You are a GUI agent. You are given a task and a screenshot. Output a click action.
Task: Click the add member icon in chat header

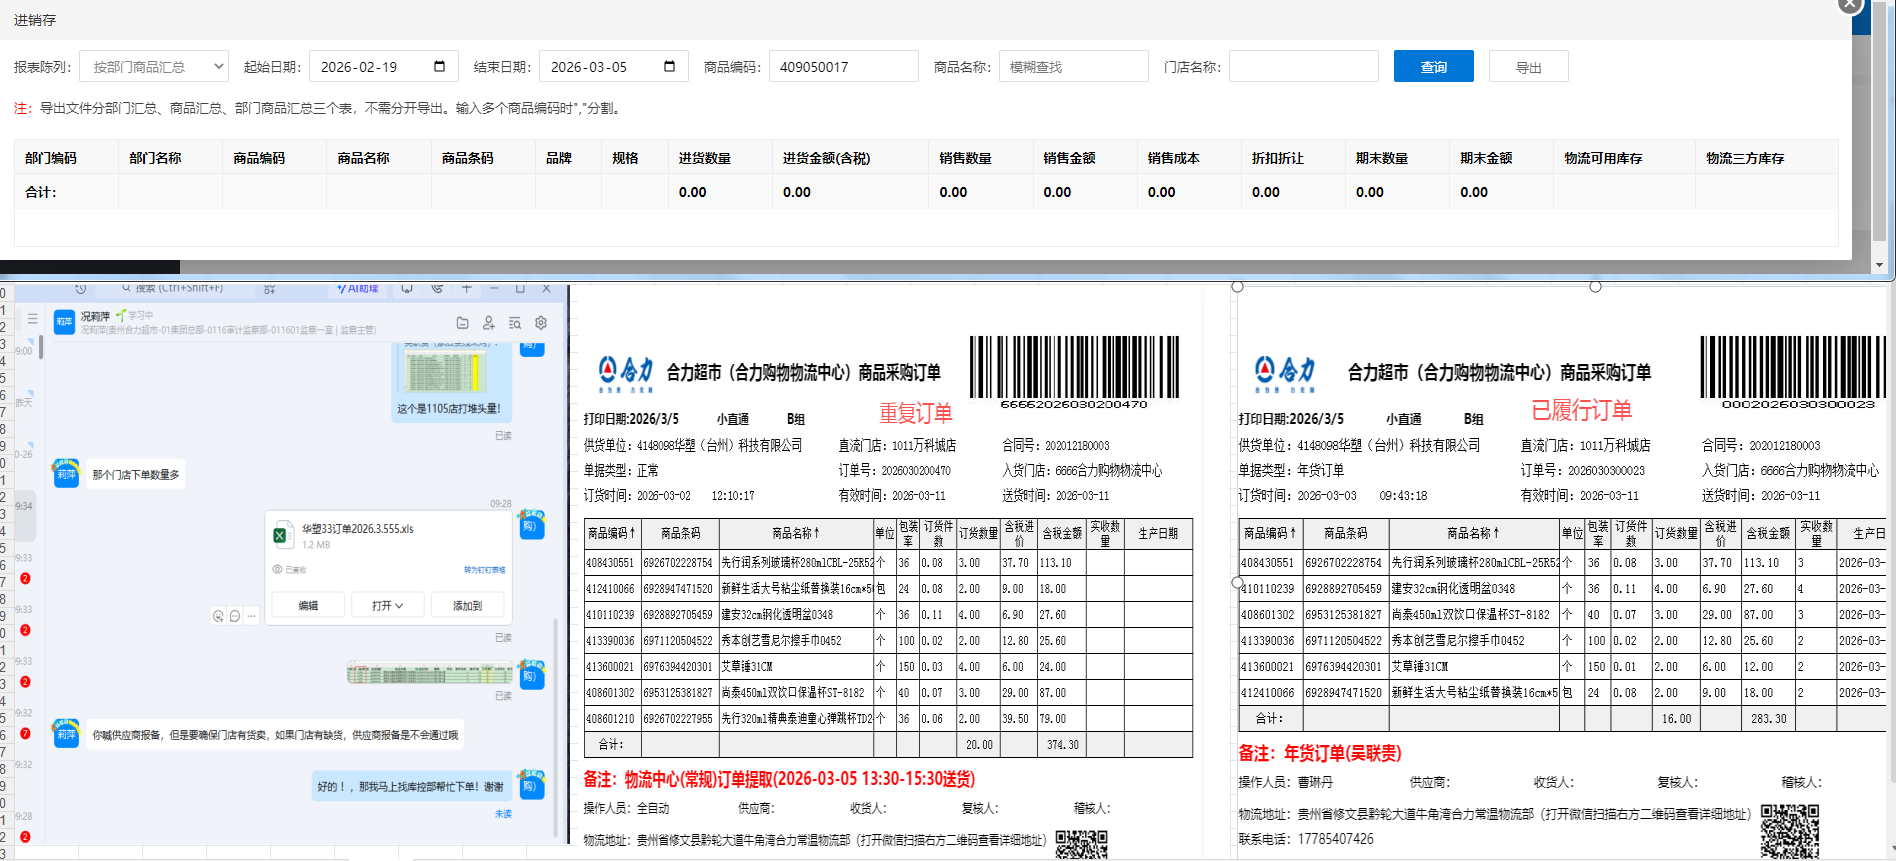[488, 323]
